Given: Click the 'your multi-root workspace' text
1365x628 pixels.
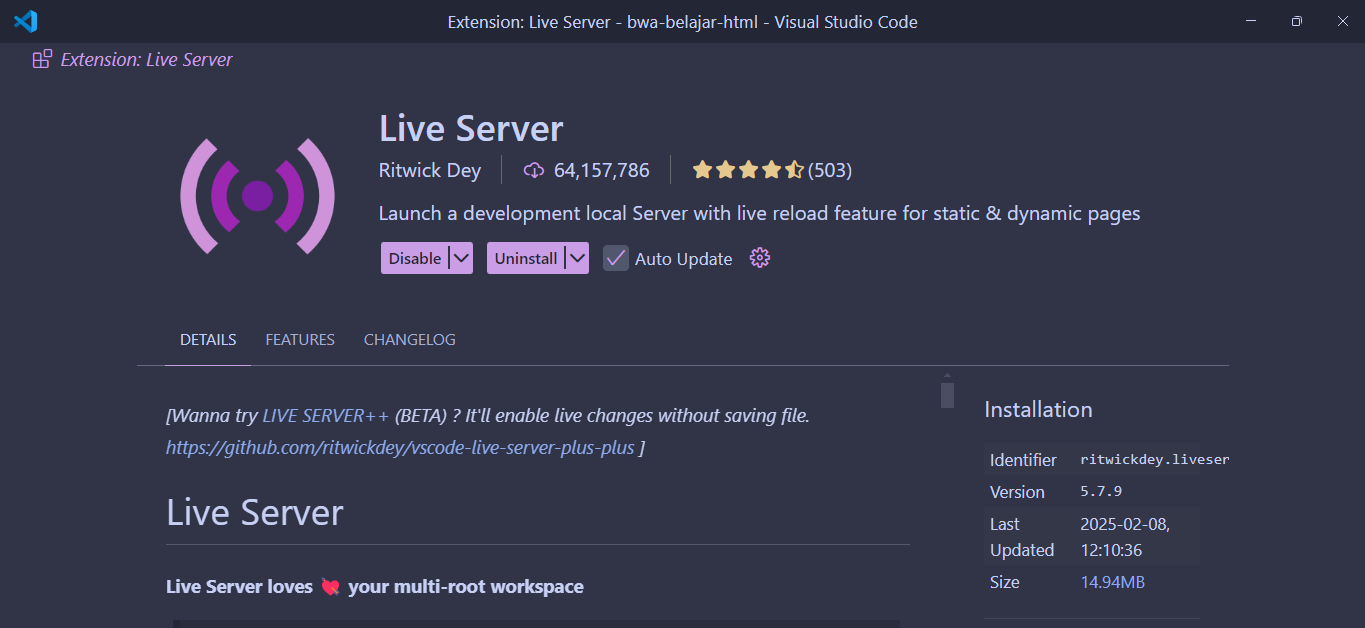Looking at the screenshot, I should pos(466,587).
